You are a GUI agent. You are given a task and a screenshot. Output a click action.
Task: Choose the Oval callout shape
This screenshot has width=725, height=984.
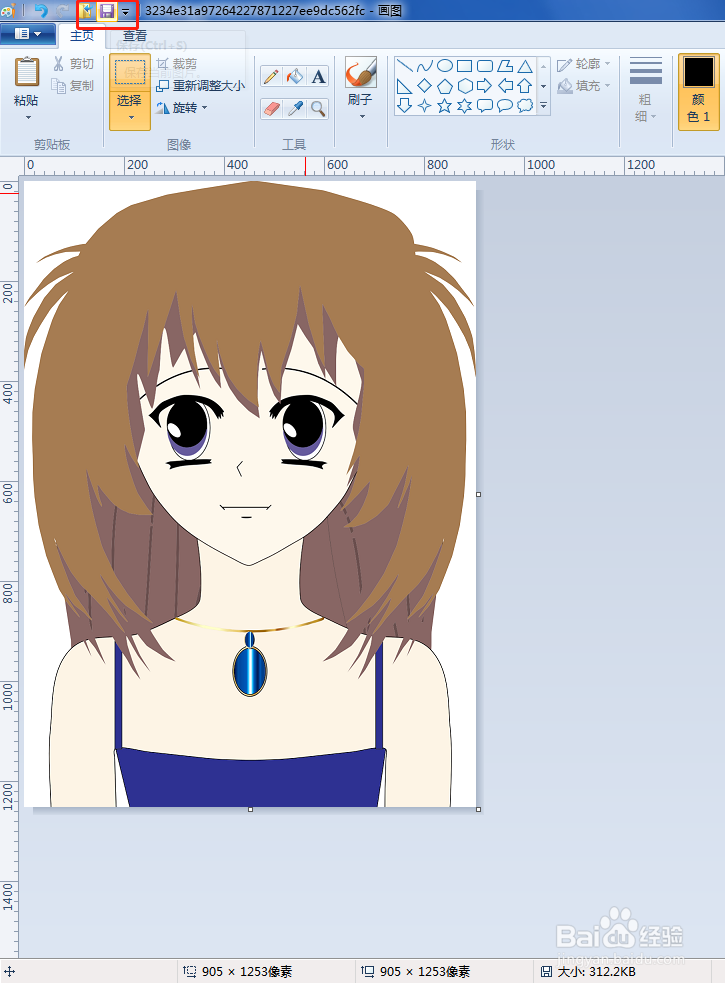(505, 105)
